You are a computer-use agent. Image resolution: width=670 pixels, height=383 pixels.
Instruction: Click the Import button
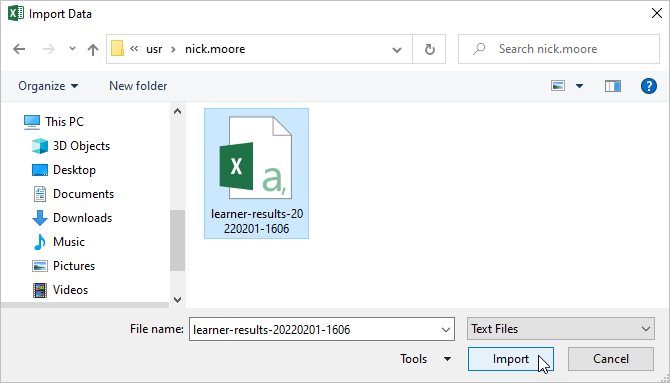[x=511, y=359]
